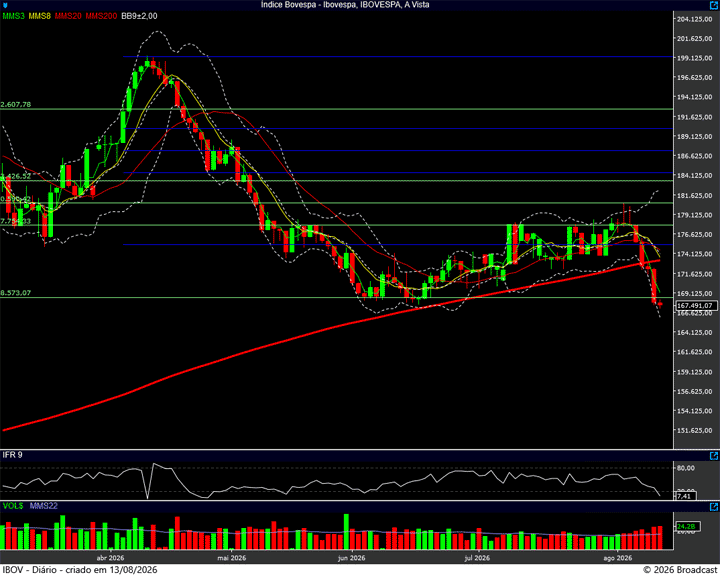Select the MMS20 moving average label
This screenshot has height=575, width=720.
pyautogui.click(x=68, y=16)
